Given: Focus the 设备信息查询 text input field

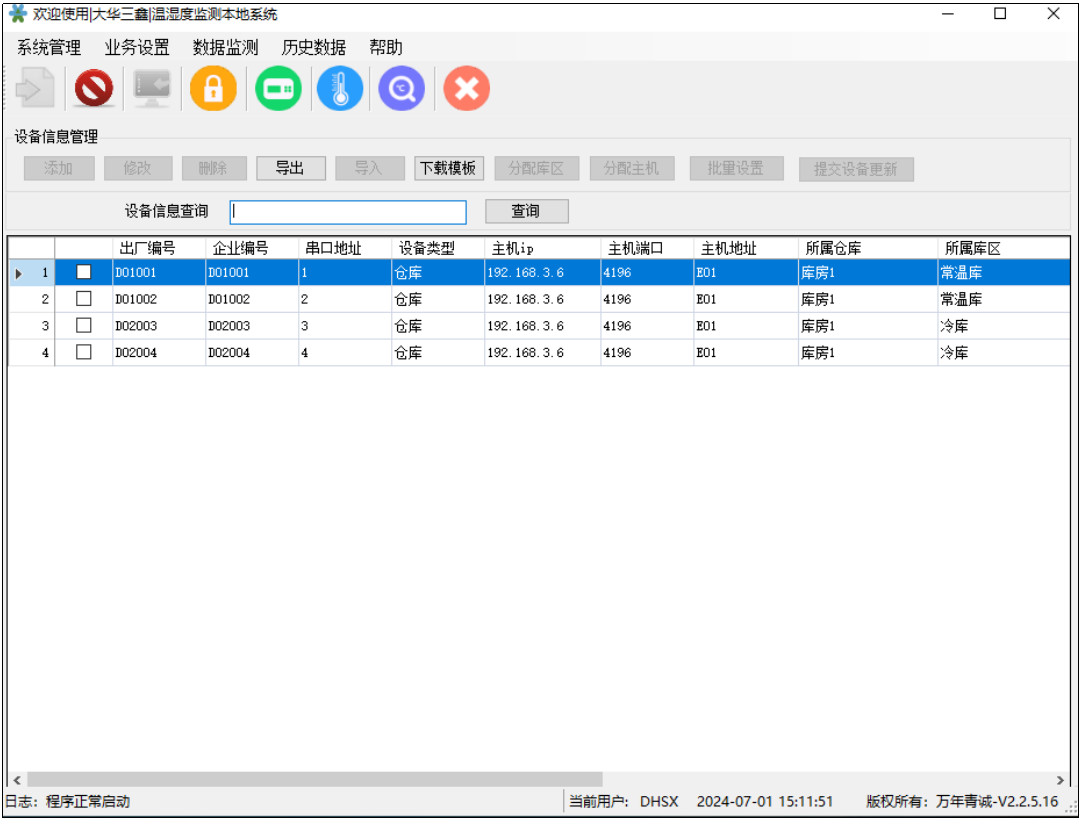Looking at the screenshot, I should click(x=348, y=212).
